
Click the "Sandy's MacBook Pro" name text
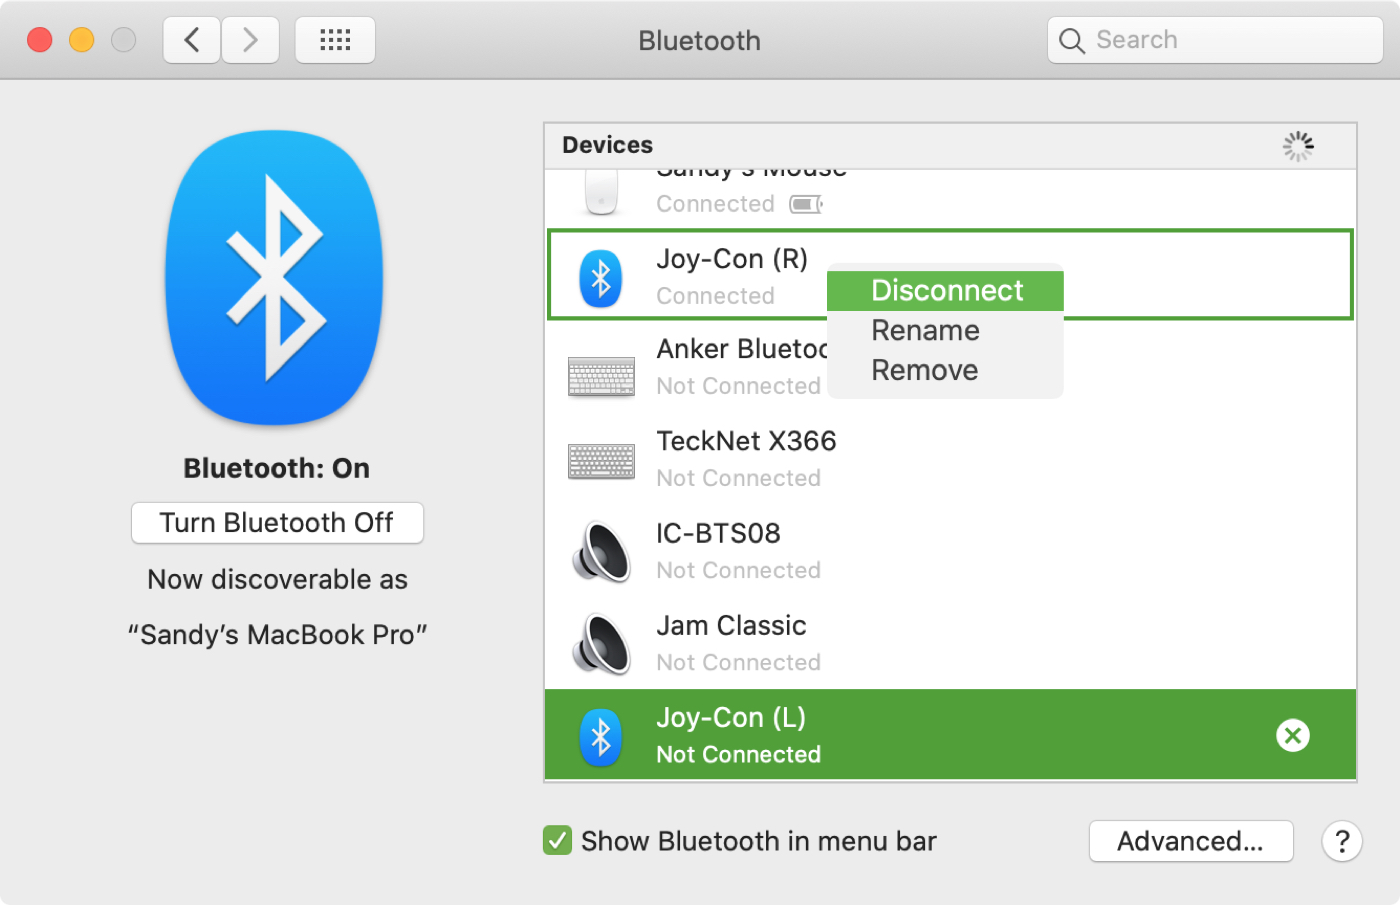coord(277,635)
